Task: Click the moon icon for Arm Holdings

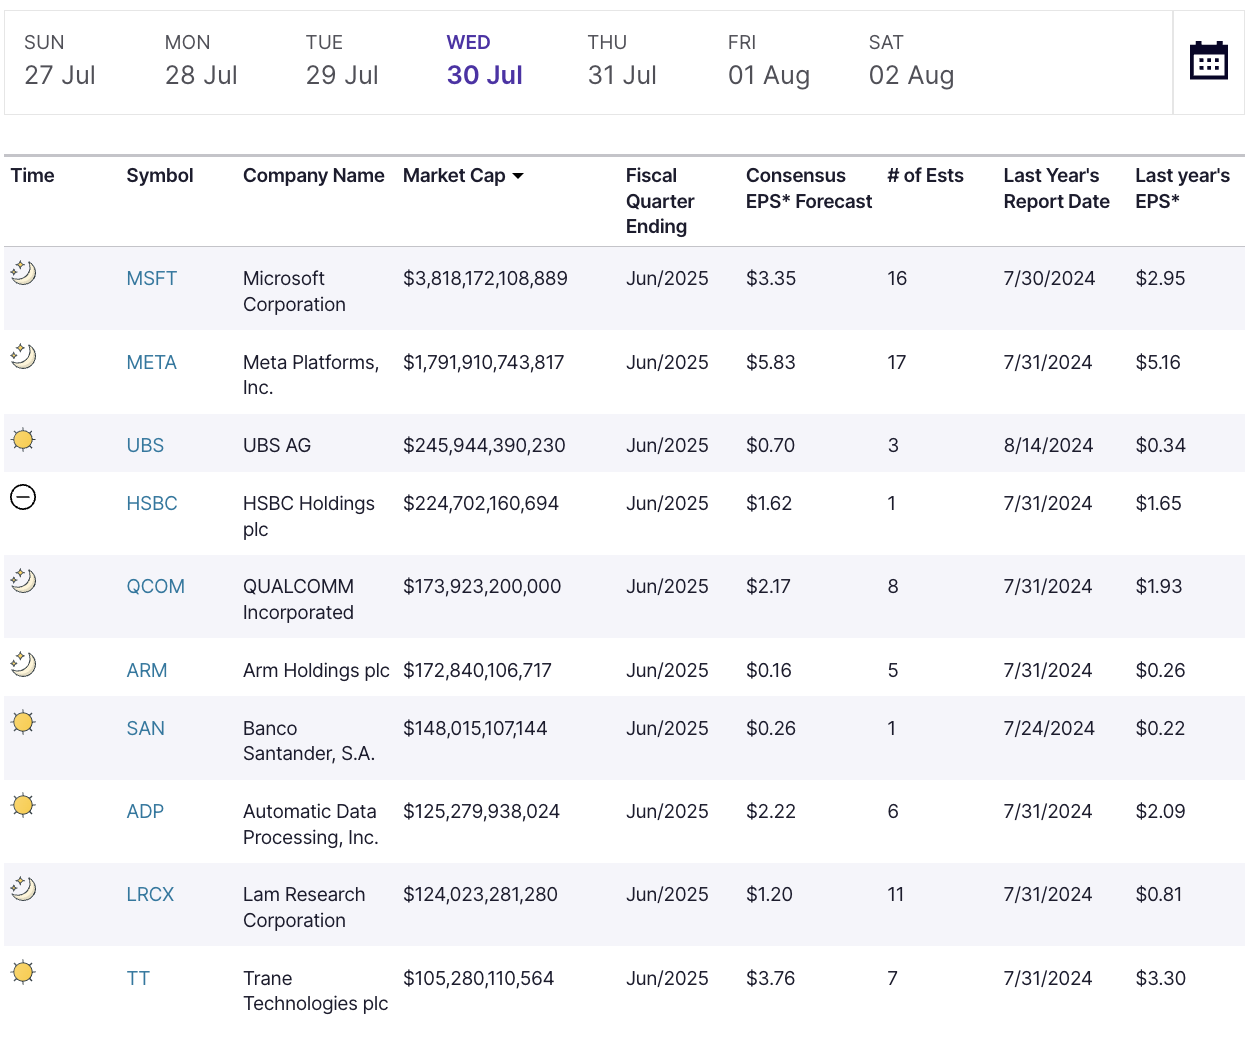Action: (23, 664)
